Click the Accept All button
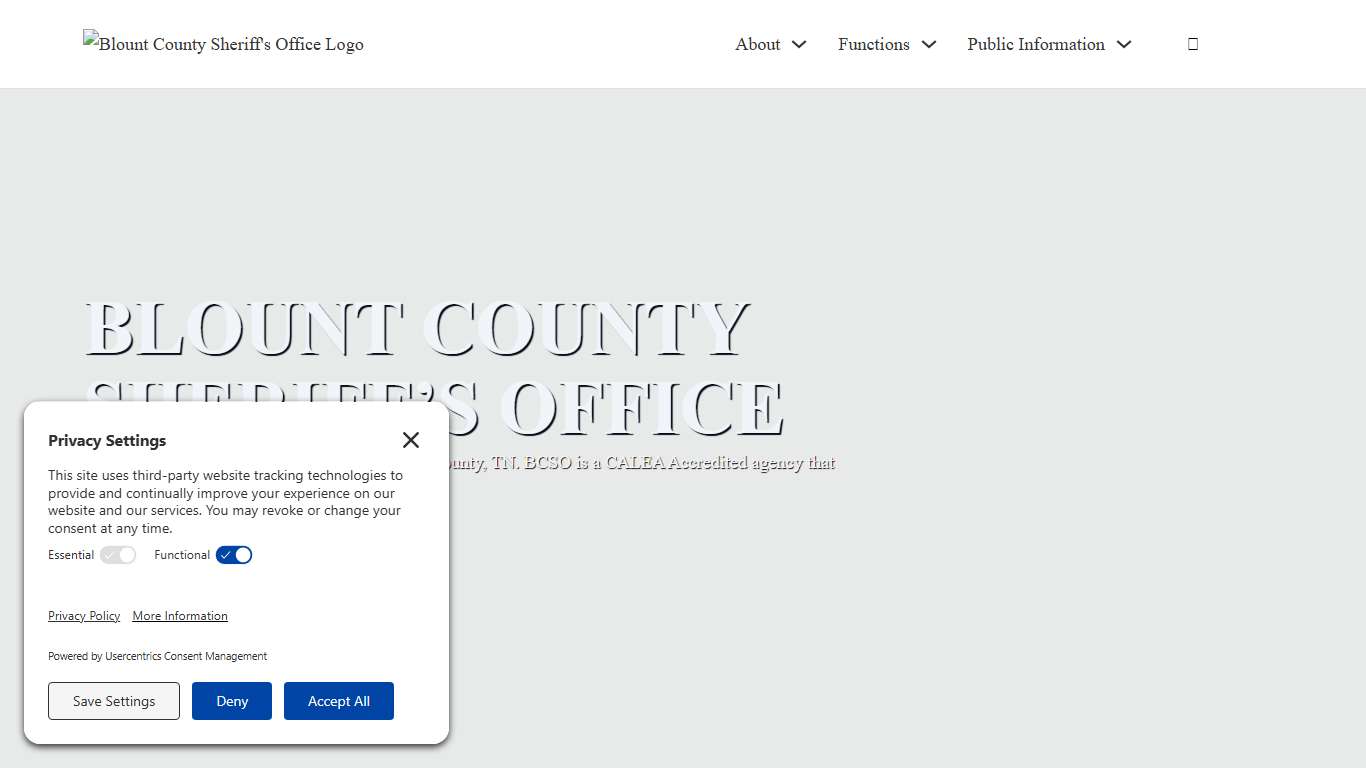Viewport: 1366px width, 768px height. (339, 701)
